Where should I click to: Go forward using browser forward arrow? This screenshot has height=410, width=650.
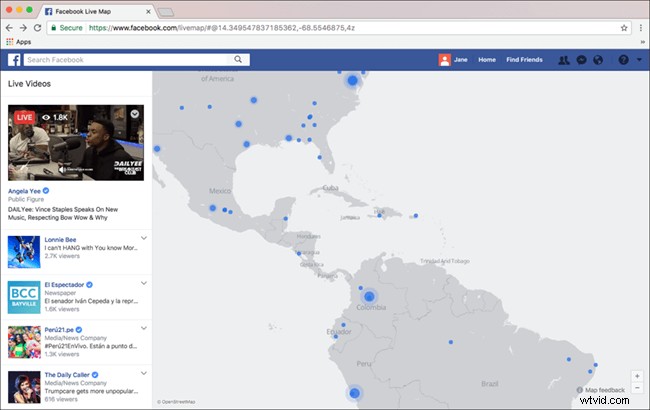click(x=23, y=28)
